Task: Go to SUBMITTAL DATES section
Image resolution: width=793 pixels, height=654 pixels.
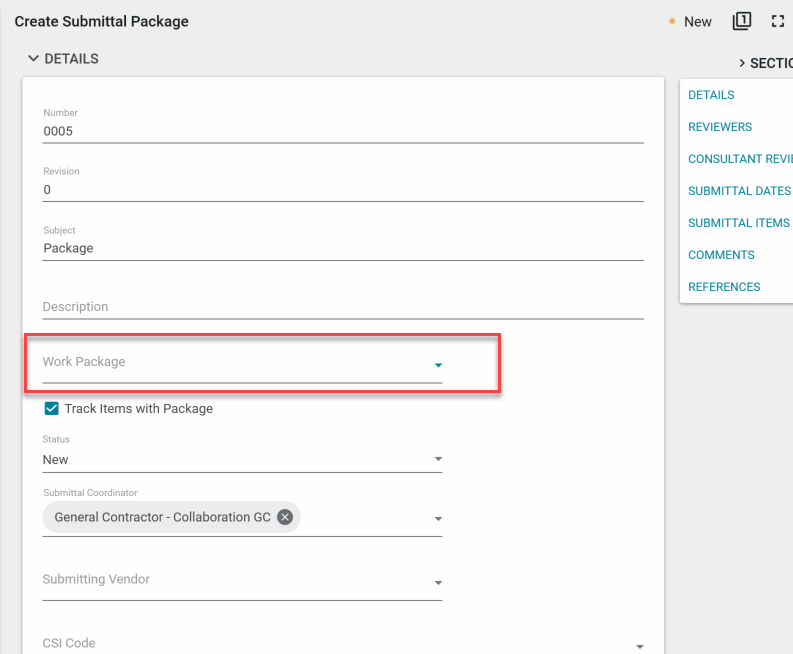Action: (x=739, y=191)
